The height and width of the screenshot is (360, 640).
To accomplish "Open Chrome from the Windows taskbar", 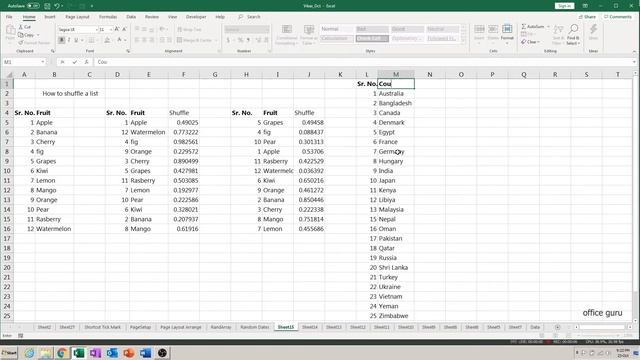I will 62,353.
